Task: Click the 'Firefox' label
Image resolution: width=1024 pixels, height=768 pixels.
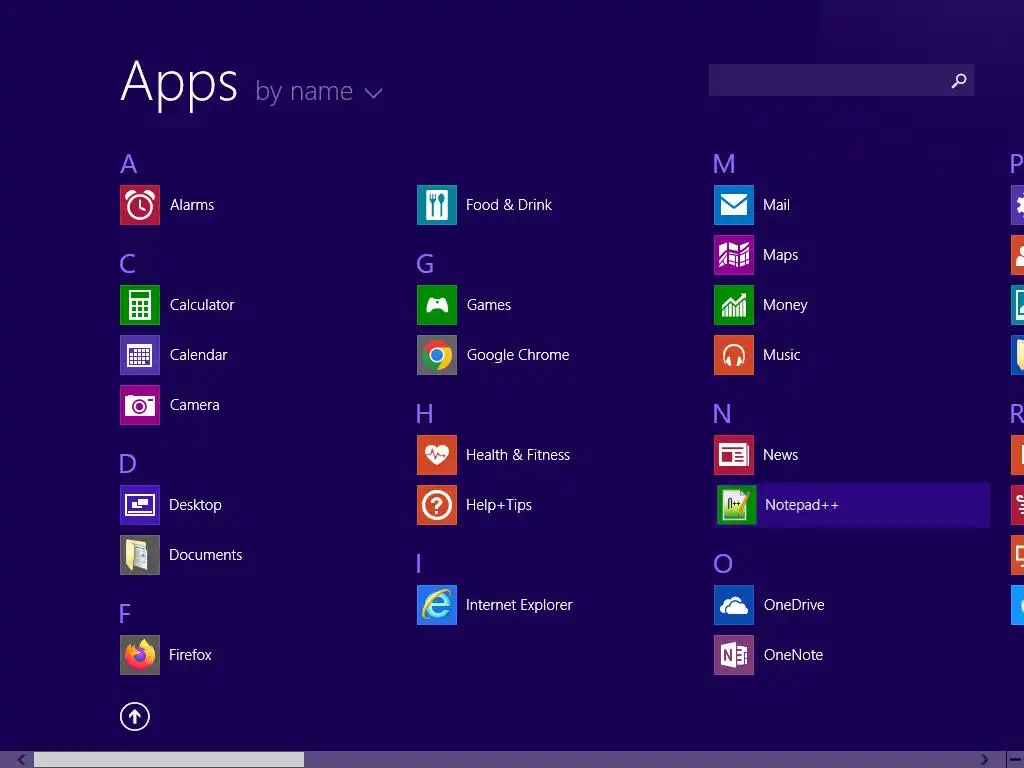Action: [x=190, y=655]
